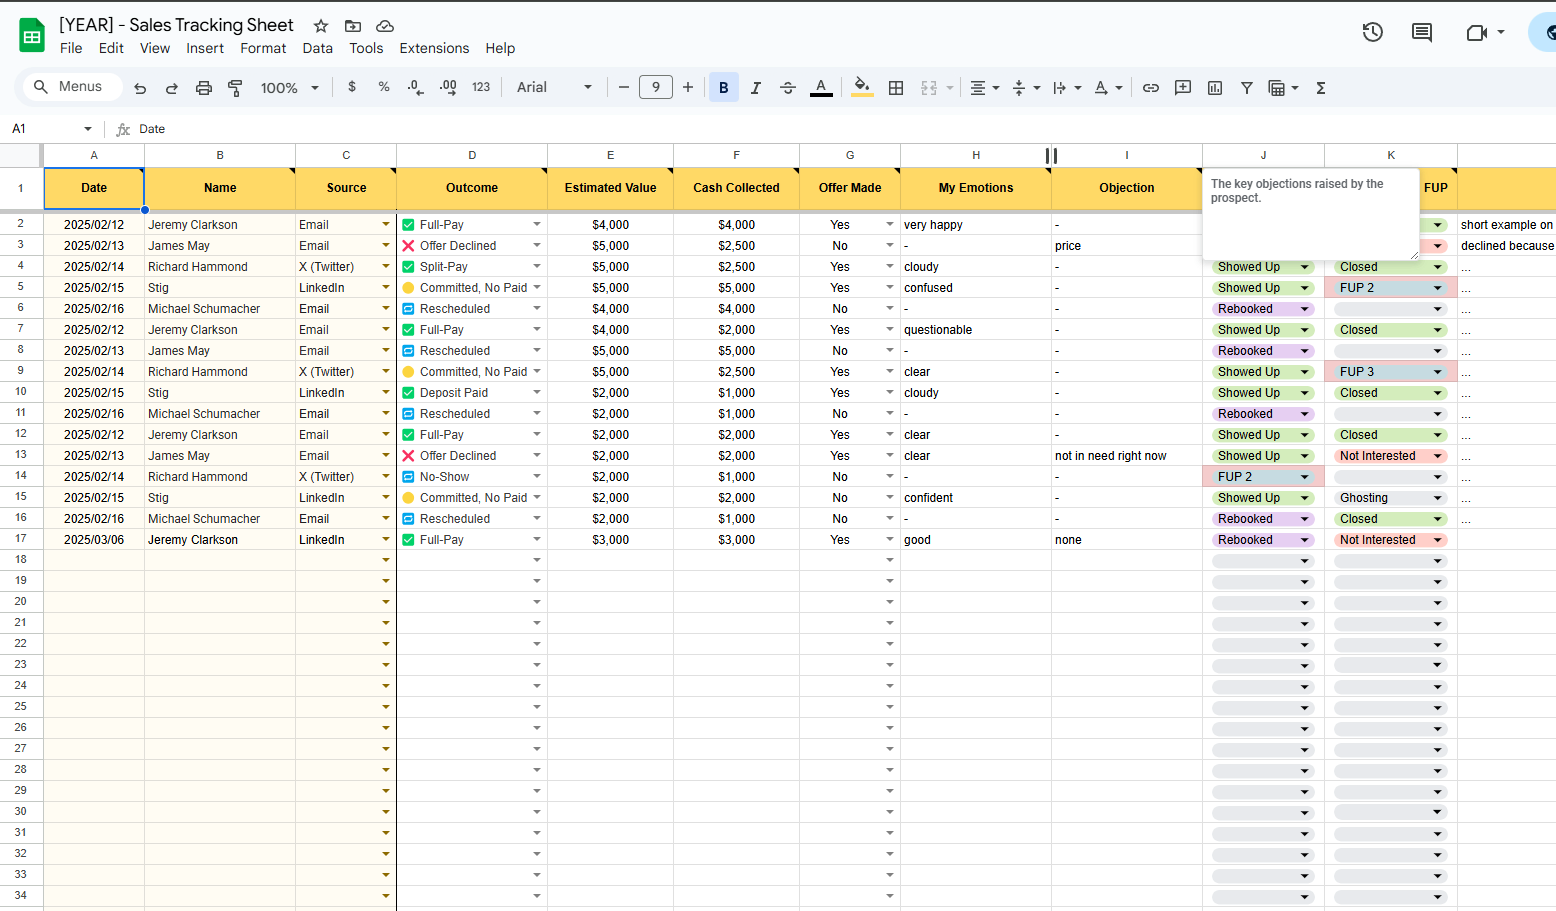Star the document title
The width and height of the screenshot is (1556, 911).
(x=321, y=26)
